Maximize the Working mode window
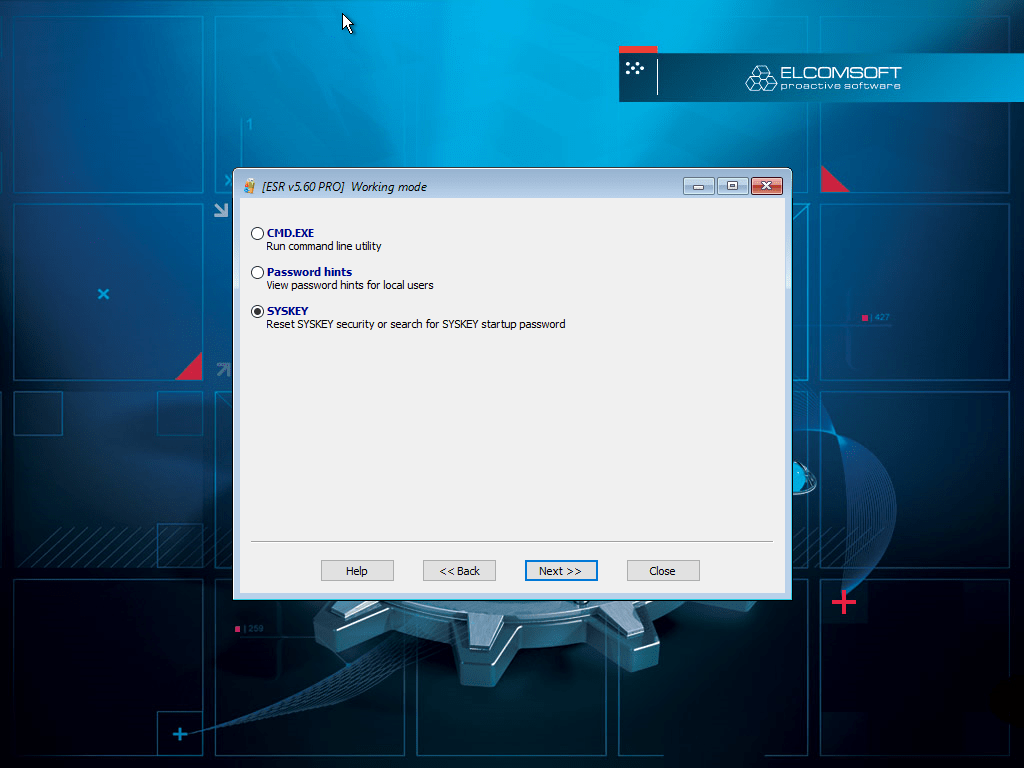The image size is (1024, 768). (x=733, y=186)
